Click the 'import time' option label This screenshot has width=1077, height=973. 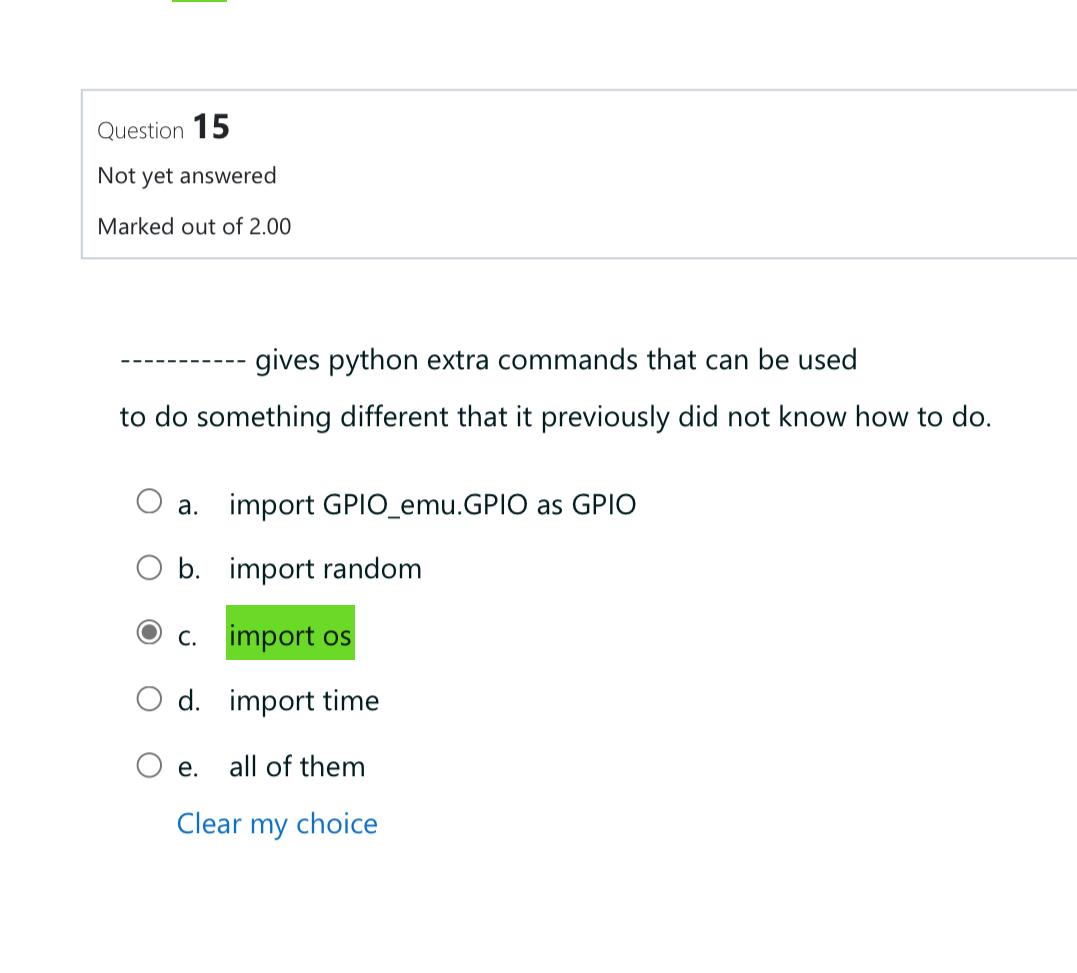point(303,700)
